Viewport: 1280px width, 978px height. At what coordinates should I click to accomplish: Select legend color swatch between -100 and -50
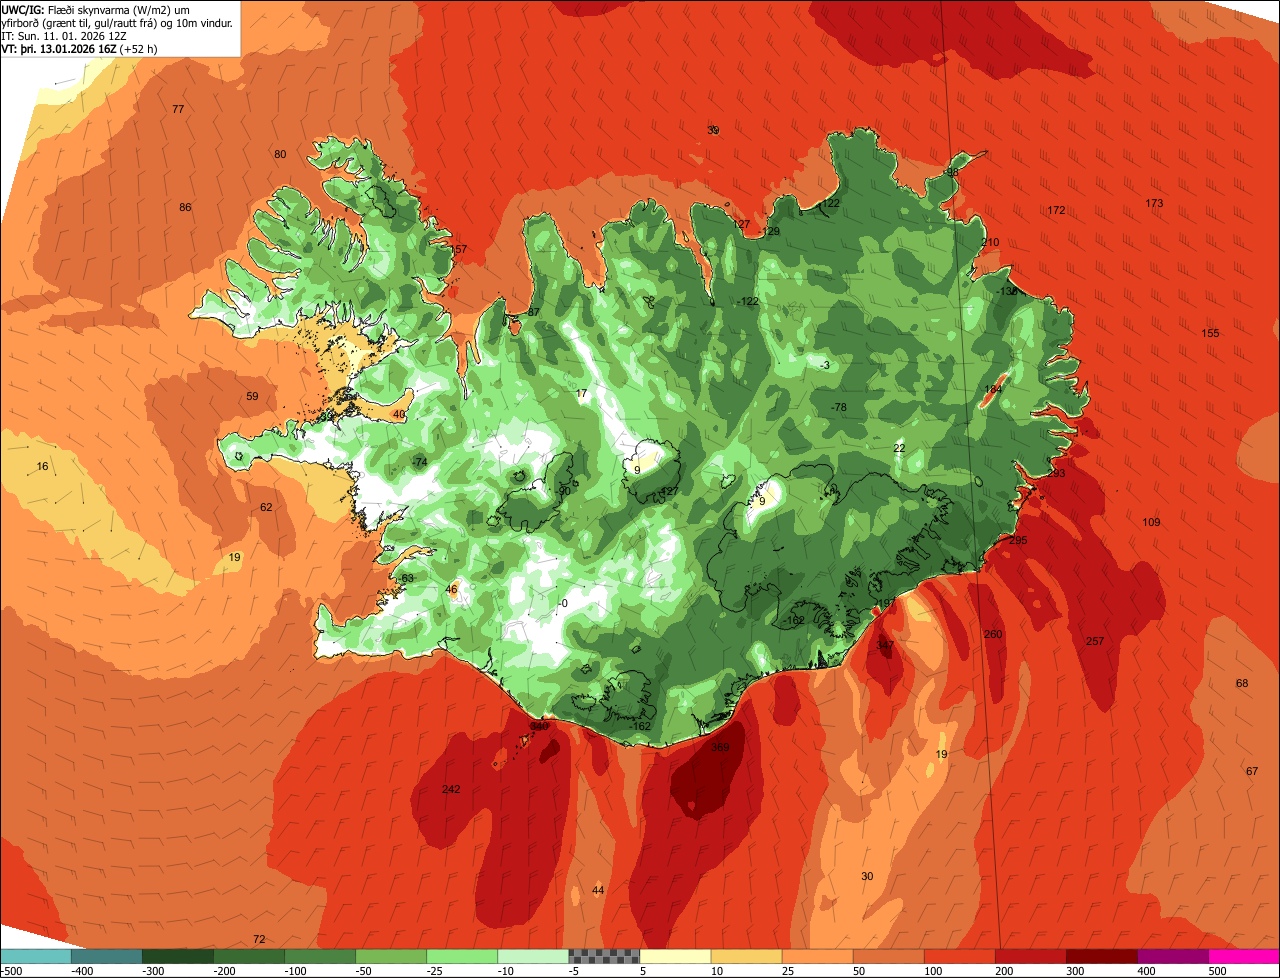pyautogui.click(x=320, y=955)
